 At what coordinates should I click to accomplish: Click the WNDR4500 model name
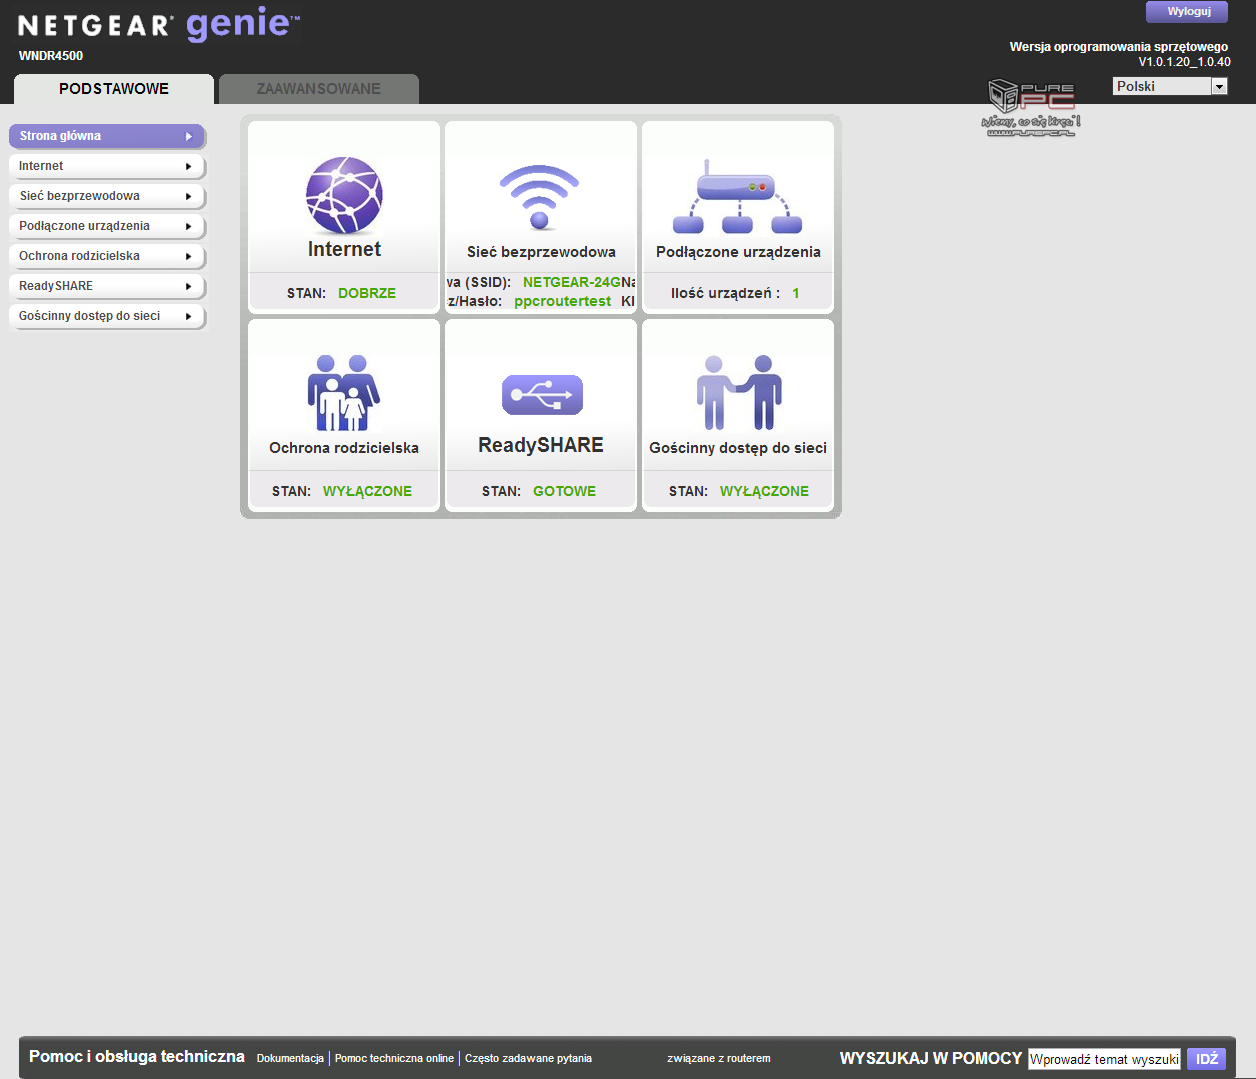tap(51, 56)
